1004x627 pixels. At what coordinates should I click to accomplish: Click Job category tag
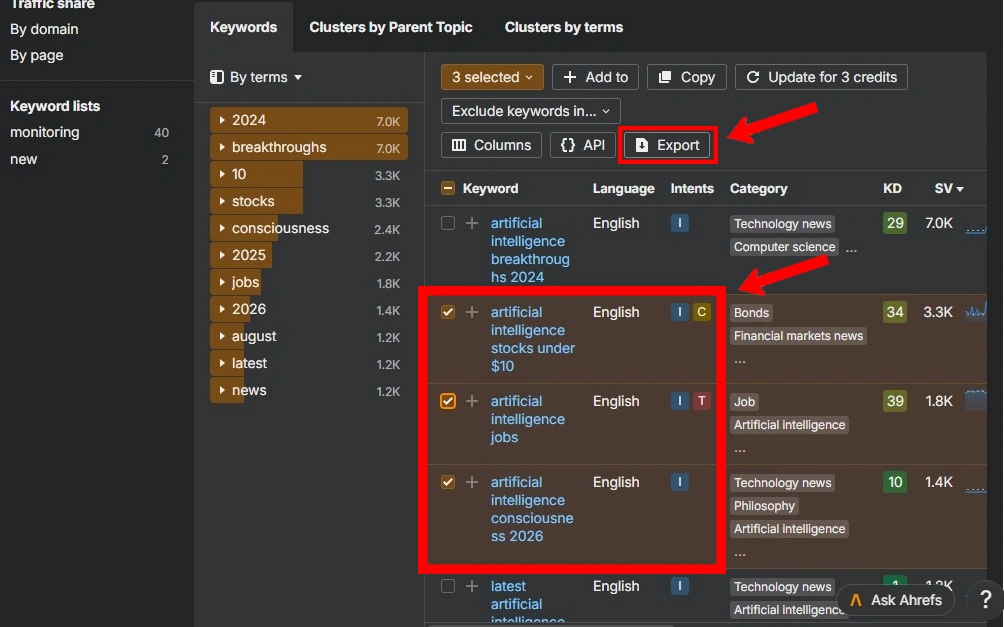(744, 402)
